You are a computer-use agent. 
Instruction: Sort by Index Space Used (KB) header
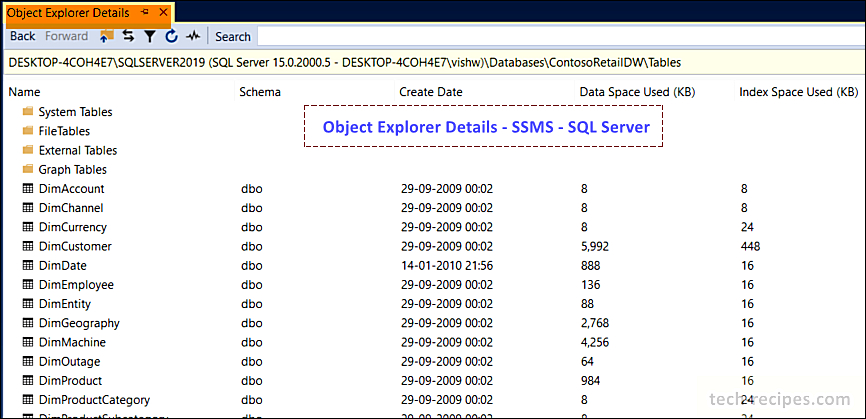coord(799,92)
